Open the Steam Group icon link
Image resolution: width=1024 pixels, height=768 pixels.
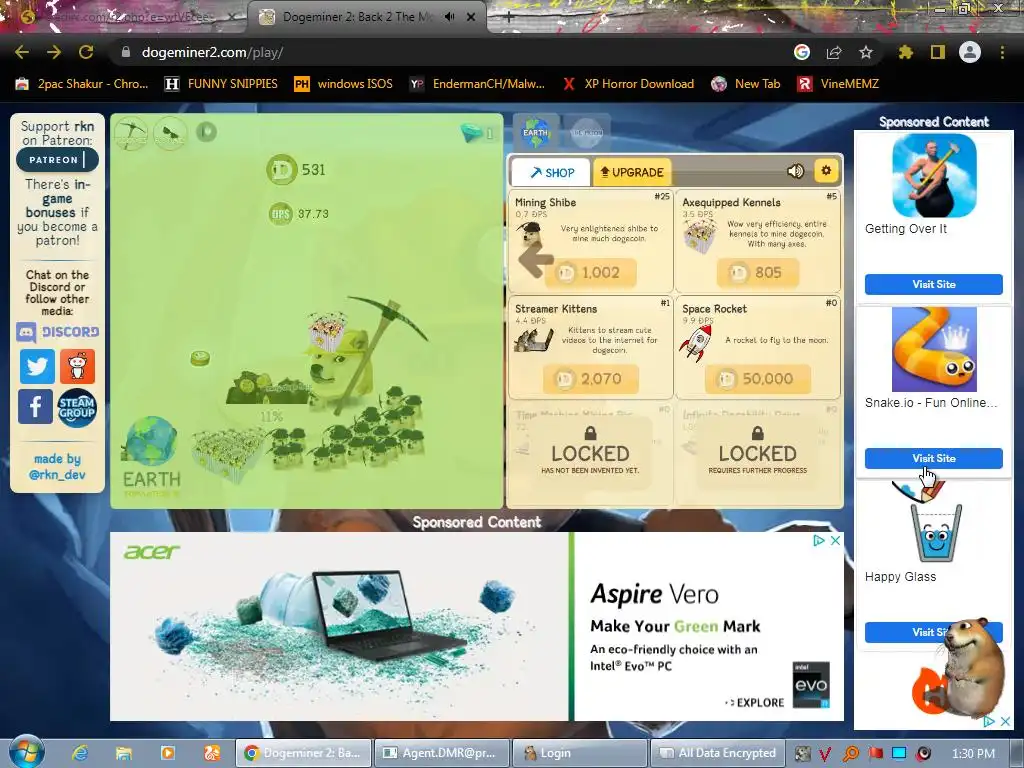[76, 408]
